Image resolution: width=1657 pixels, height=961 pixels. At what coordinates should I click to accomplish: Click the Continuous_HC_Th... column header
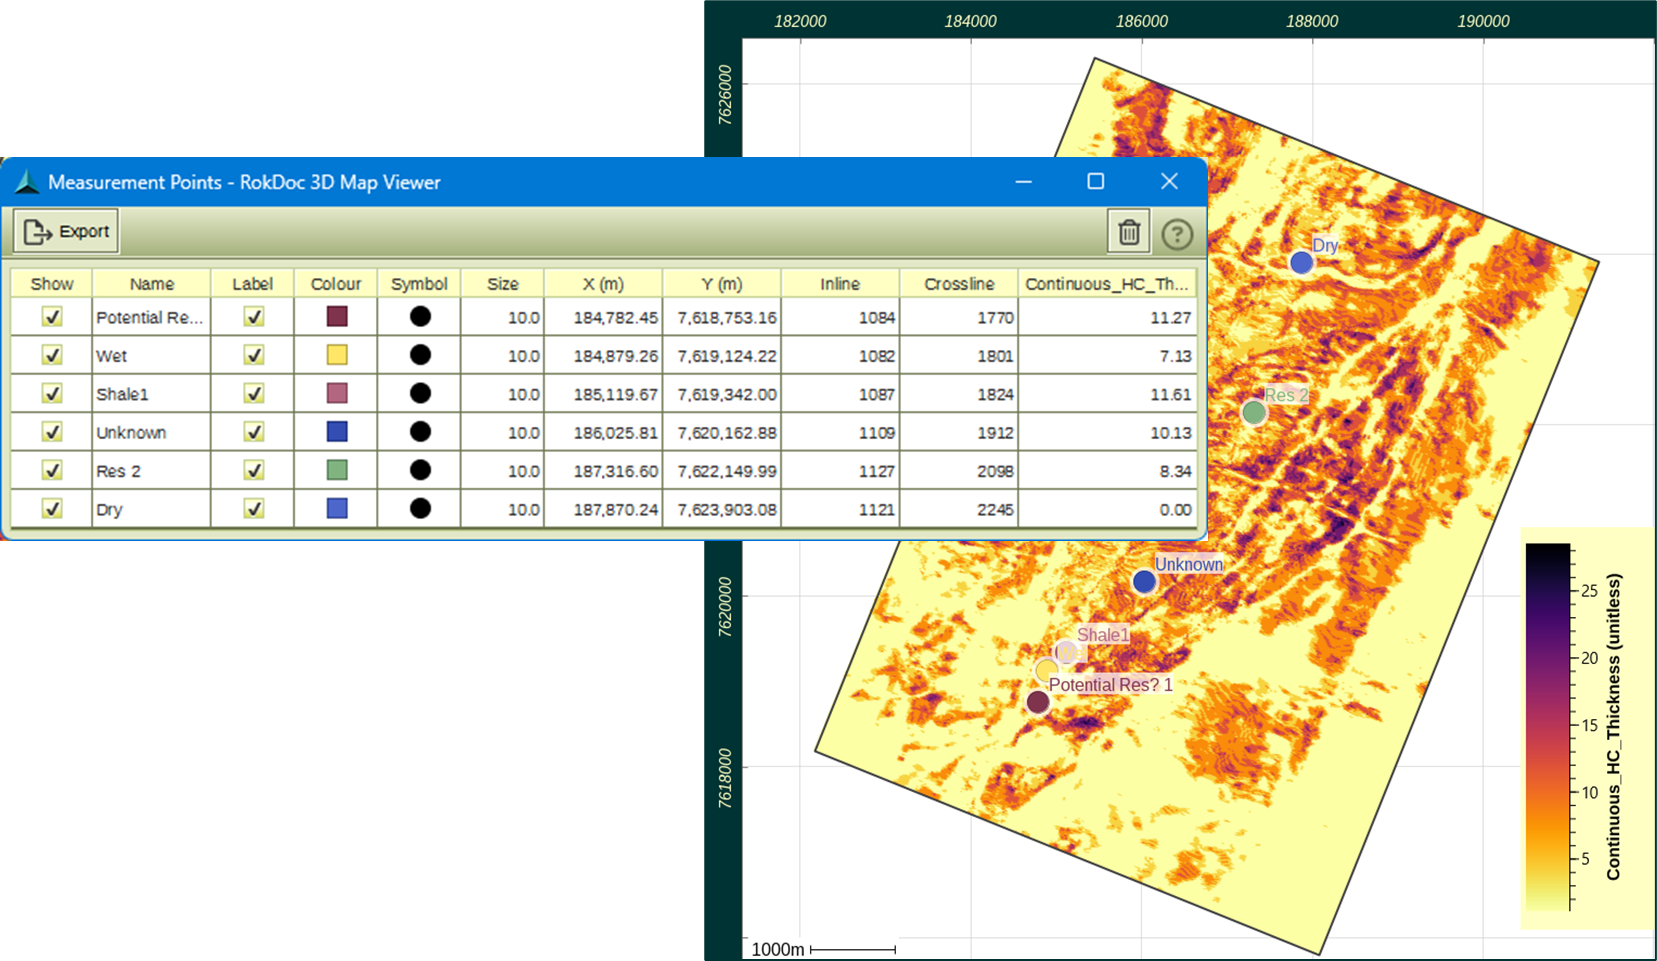(1106, 284)
